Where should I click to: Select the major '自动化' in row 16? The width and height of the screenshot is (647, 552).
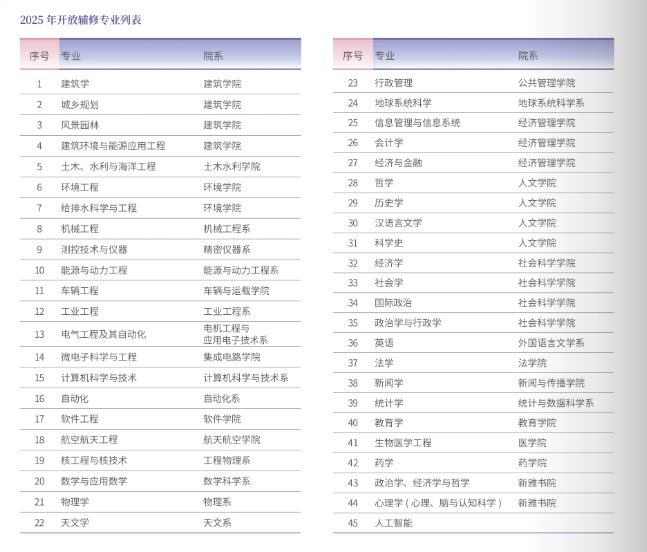(75, 399)
